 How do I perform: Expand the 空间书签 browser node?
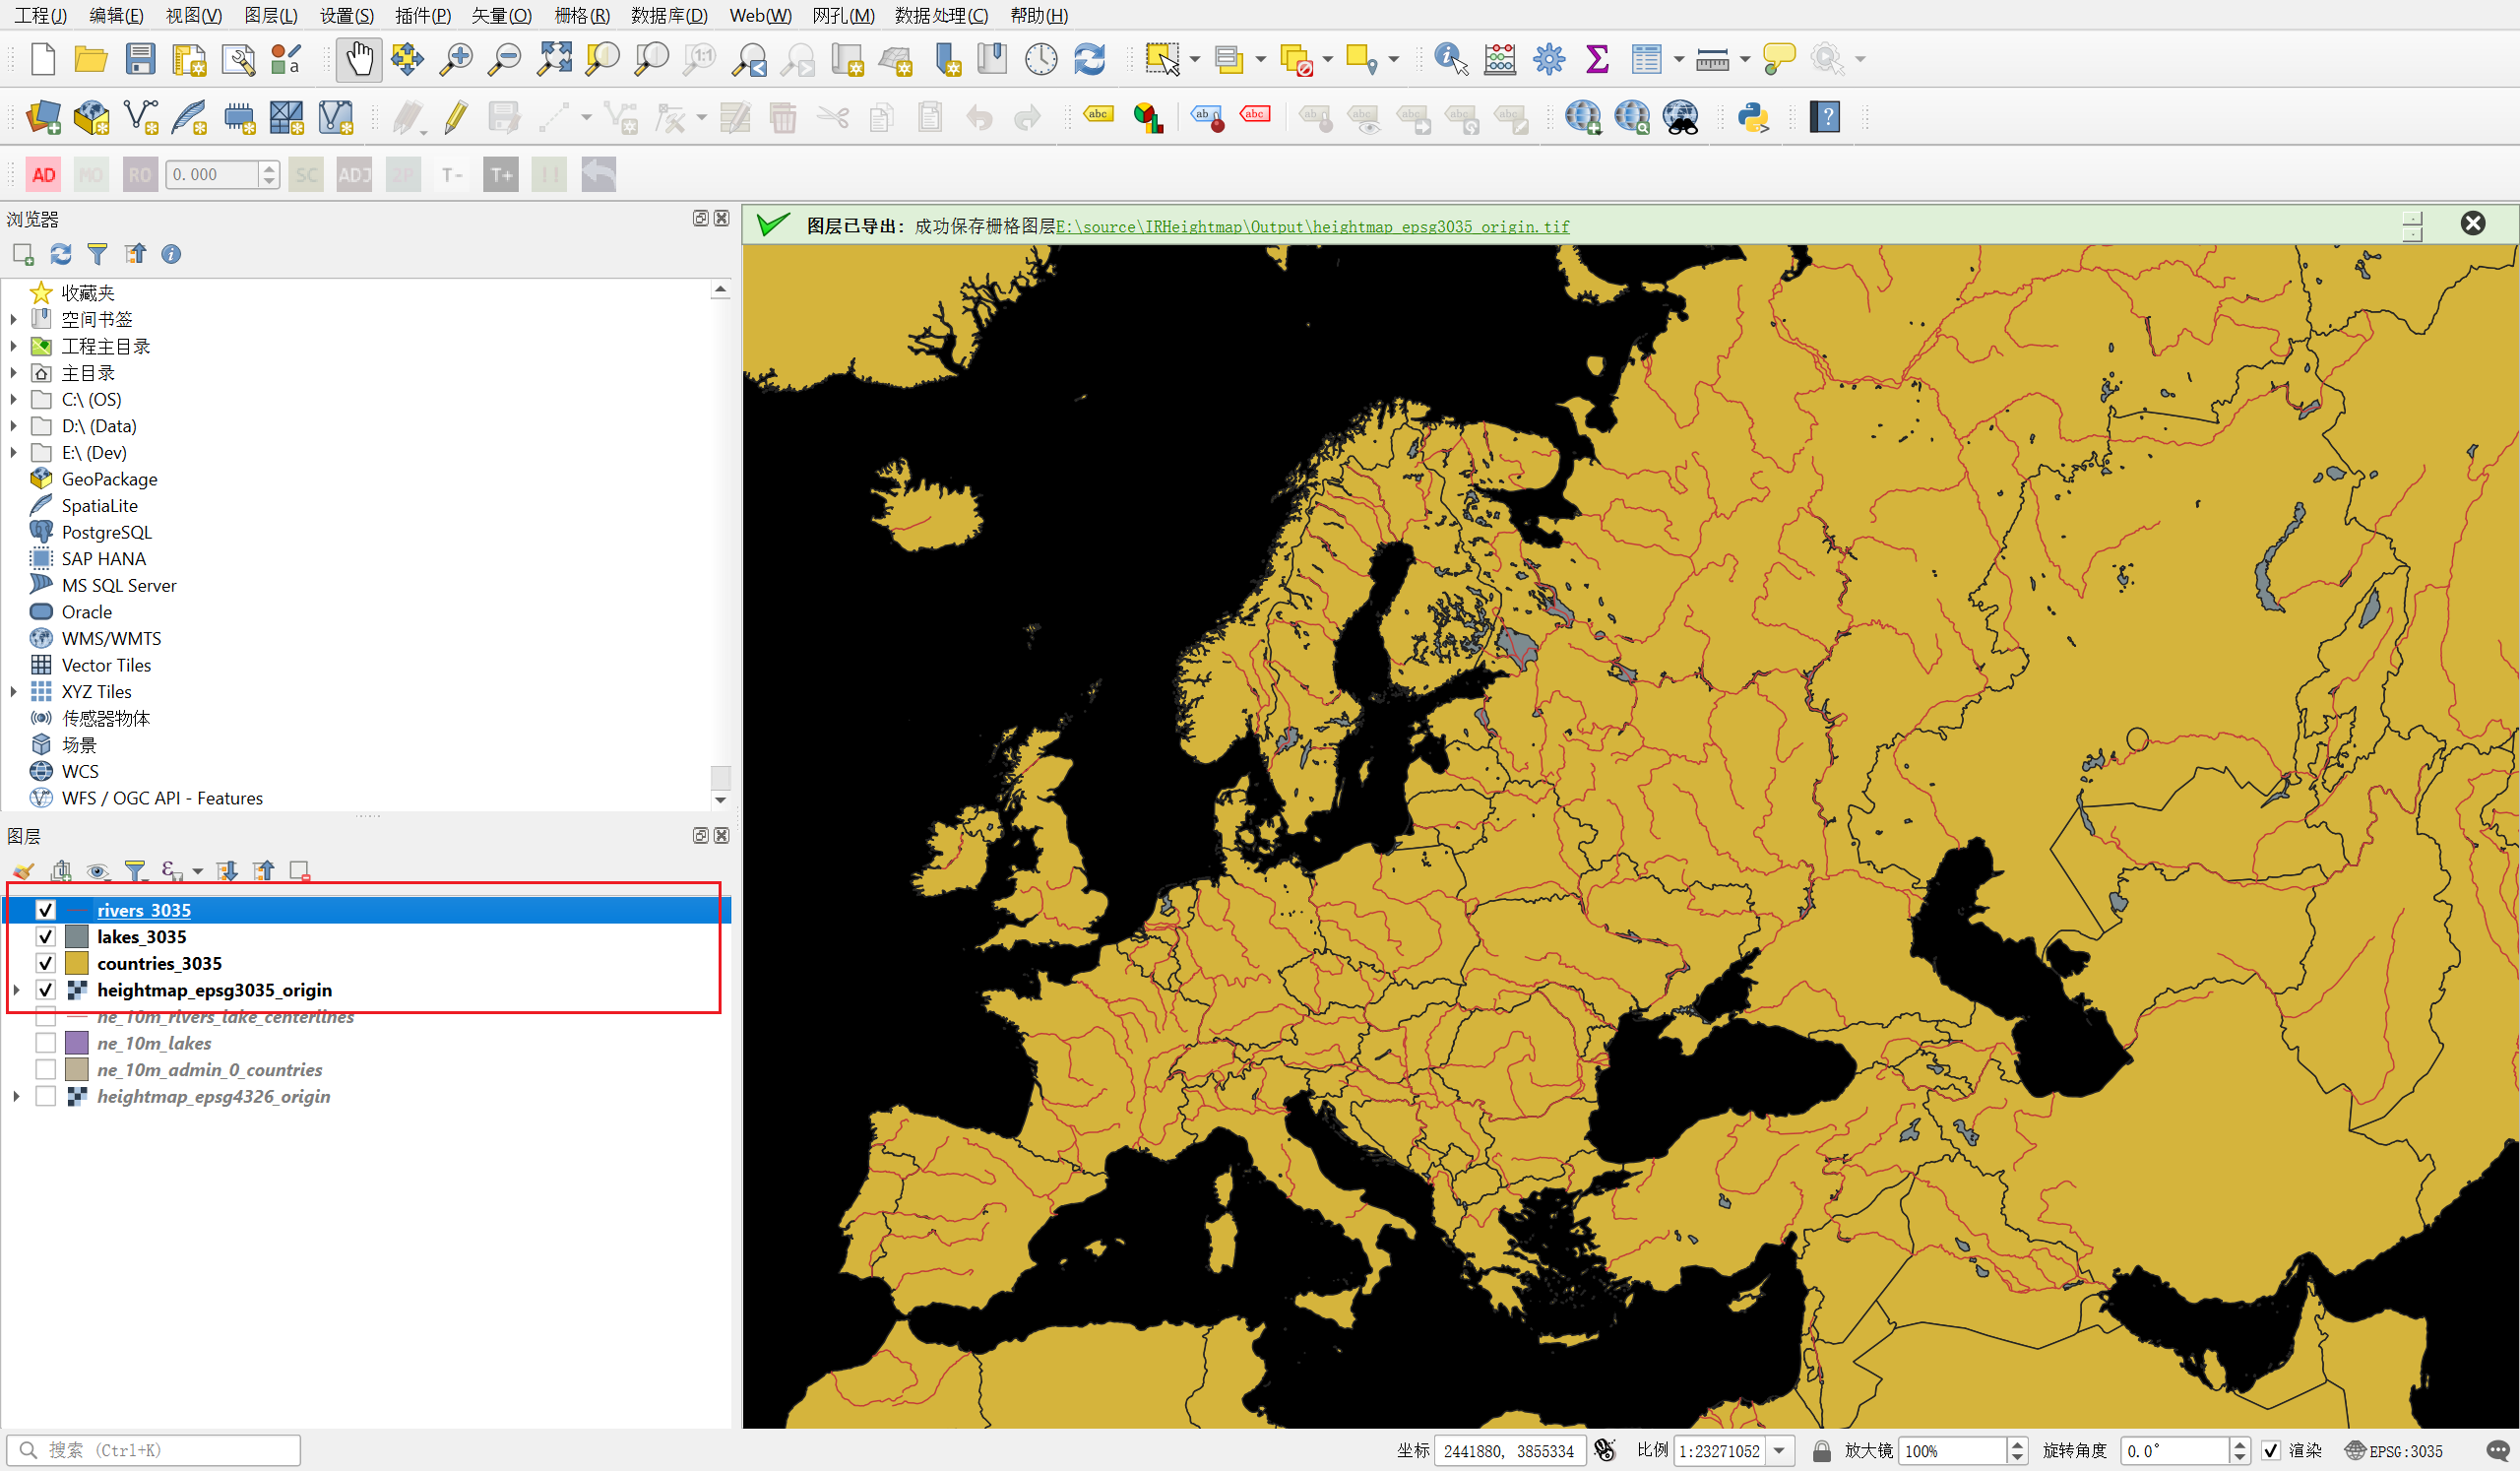tap(13, 319)
